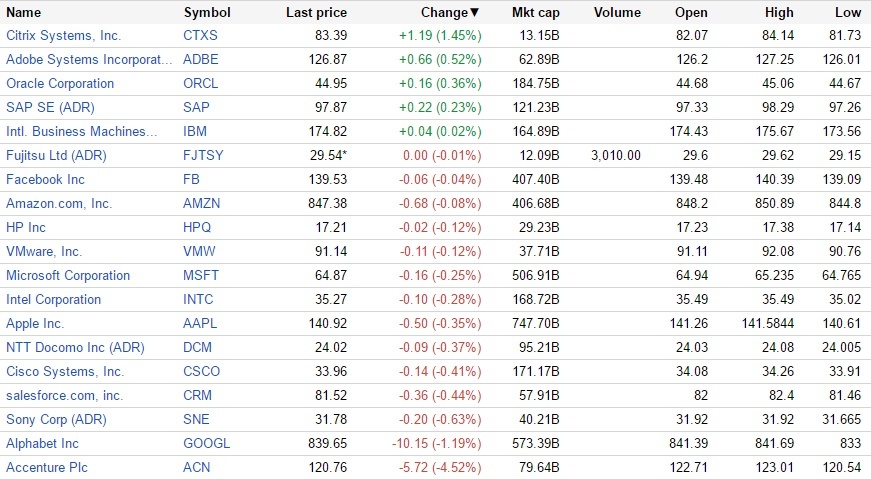The height and width of the screenshot is (479, 871).
Task: Sort by the Change column arrow
Action: point(474,13)
